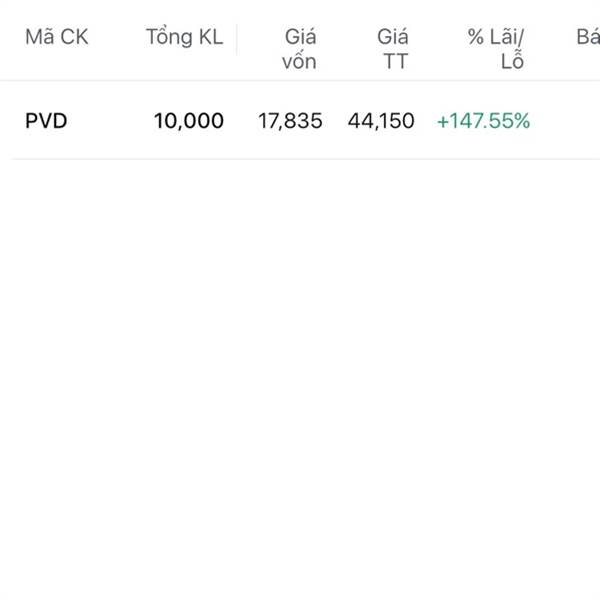Viewport: 600px width, 600px height.
Task: Click the green +147.55% profit value
Action: pyautogui.click(x=484, y=122)
